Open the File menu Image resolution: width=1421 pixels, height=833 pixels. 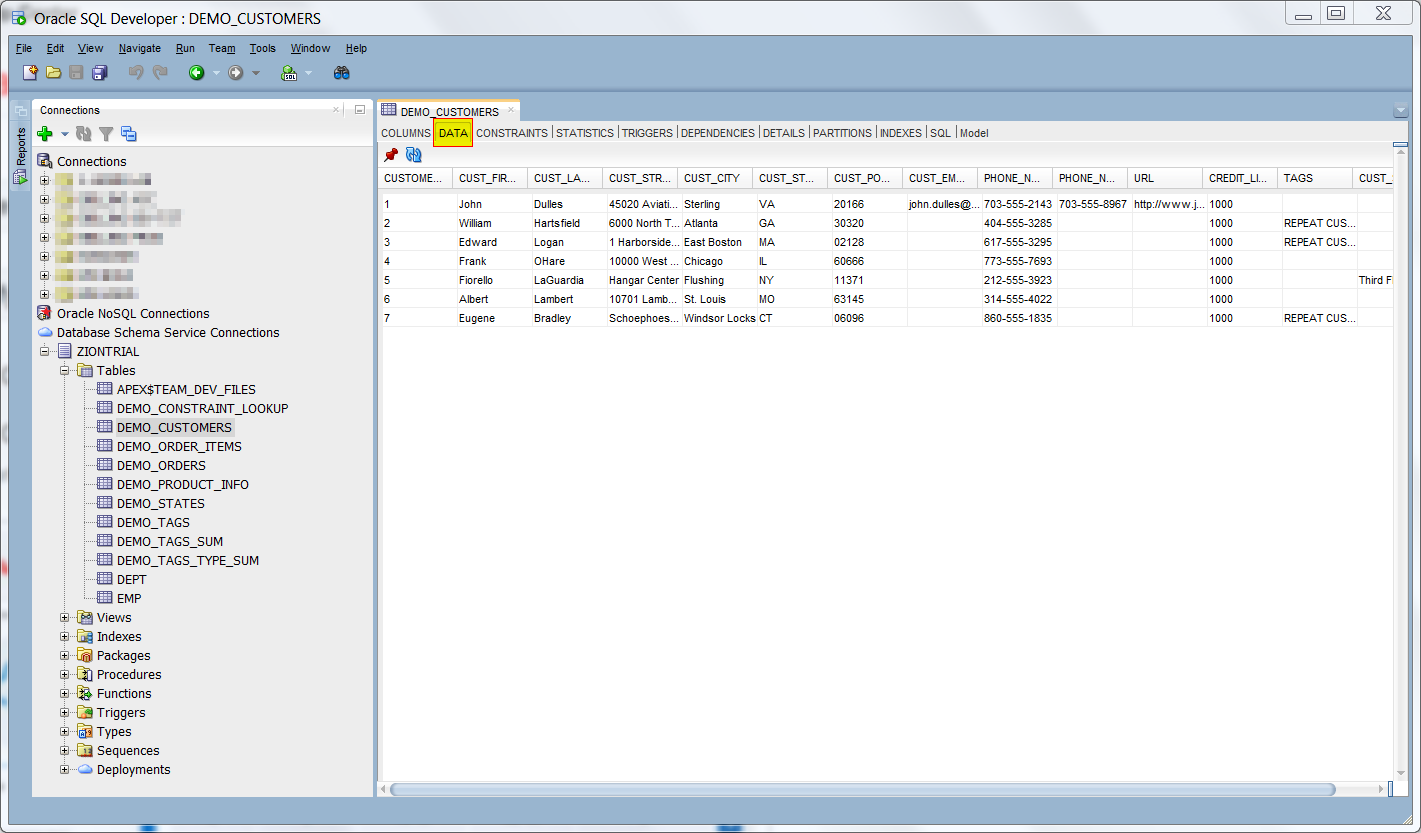24,48
